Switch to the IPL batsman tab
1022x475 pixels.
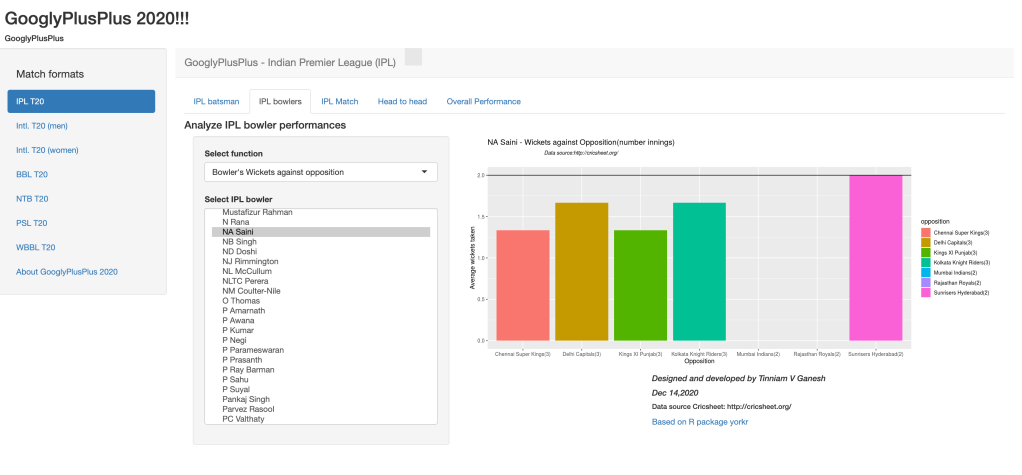click(216, 101)
